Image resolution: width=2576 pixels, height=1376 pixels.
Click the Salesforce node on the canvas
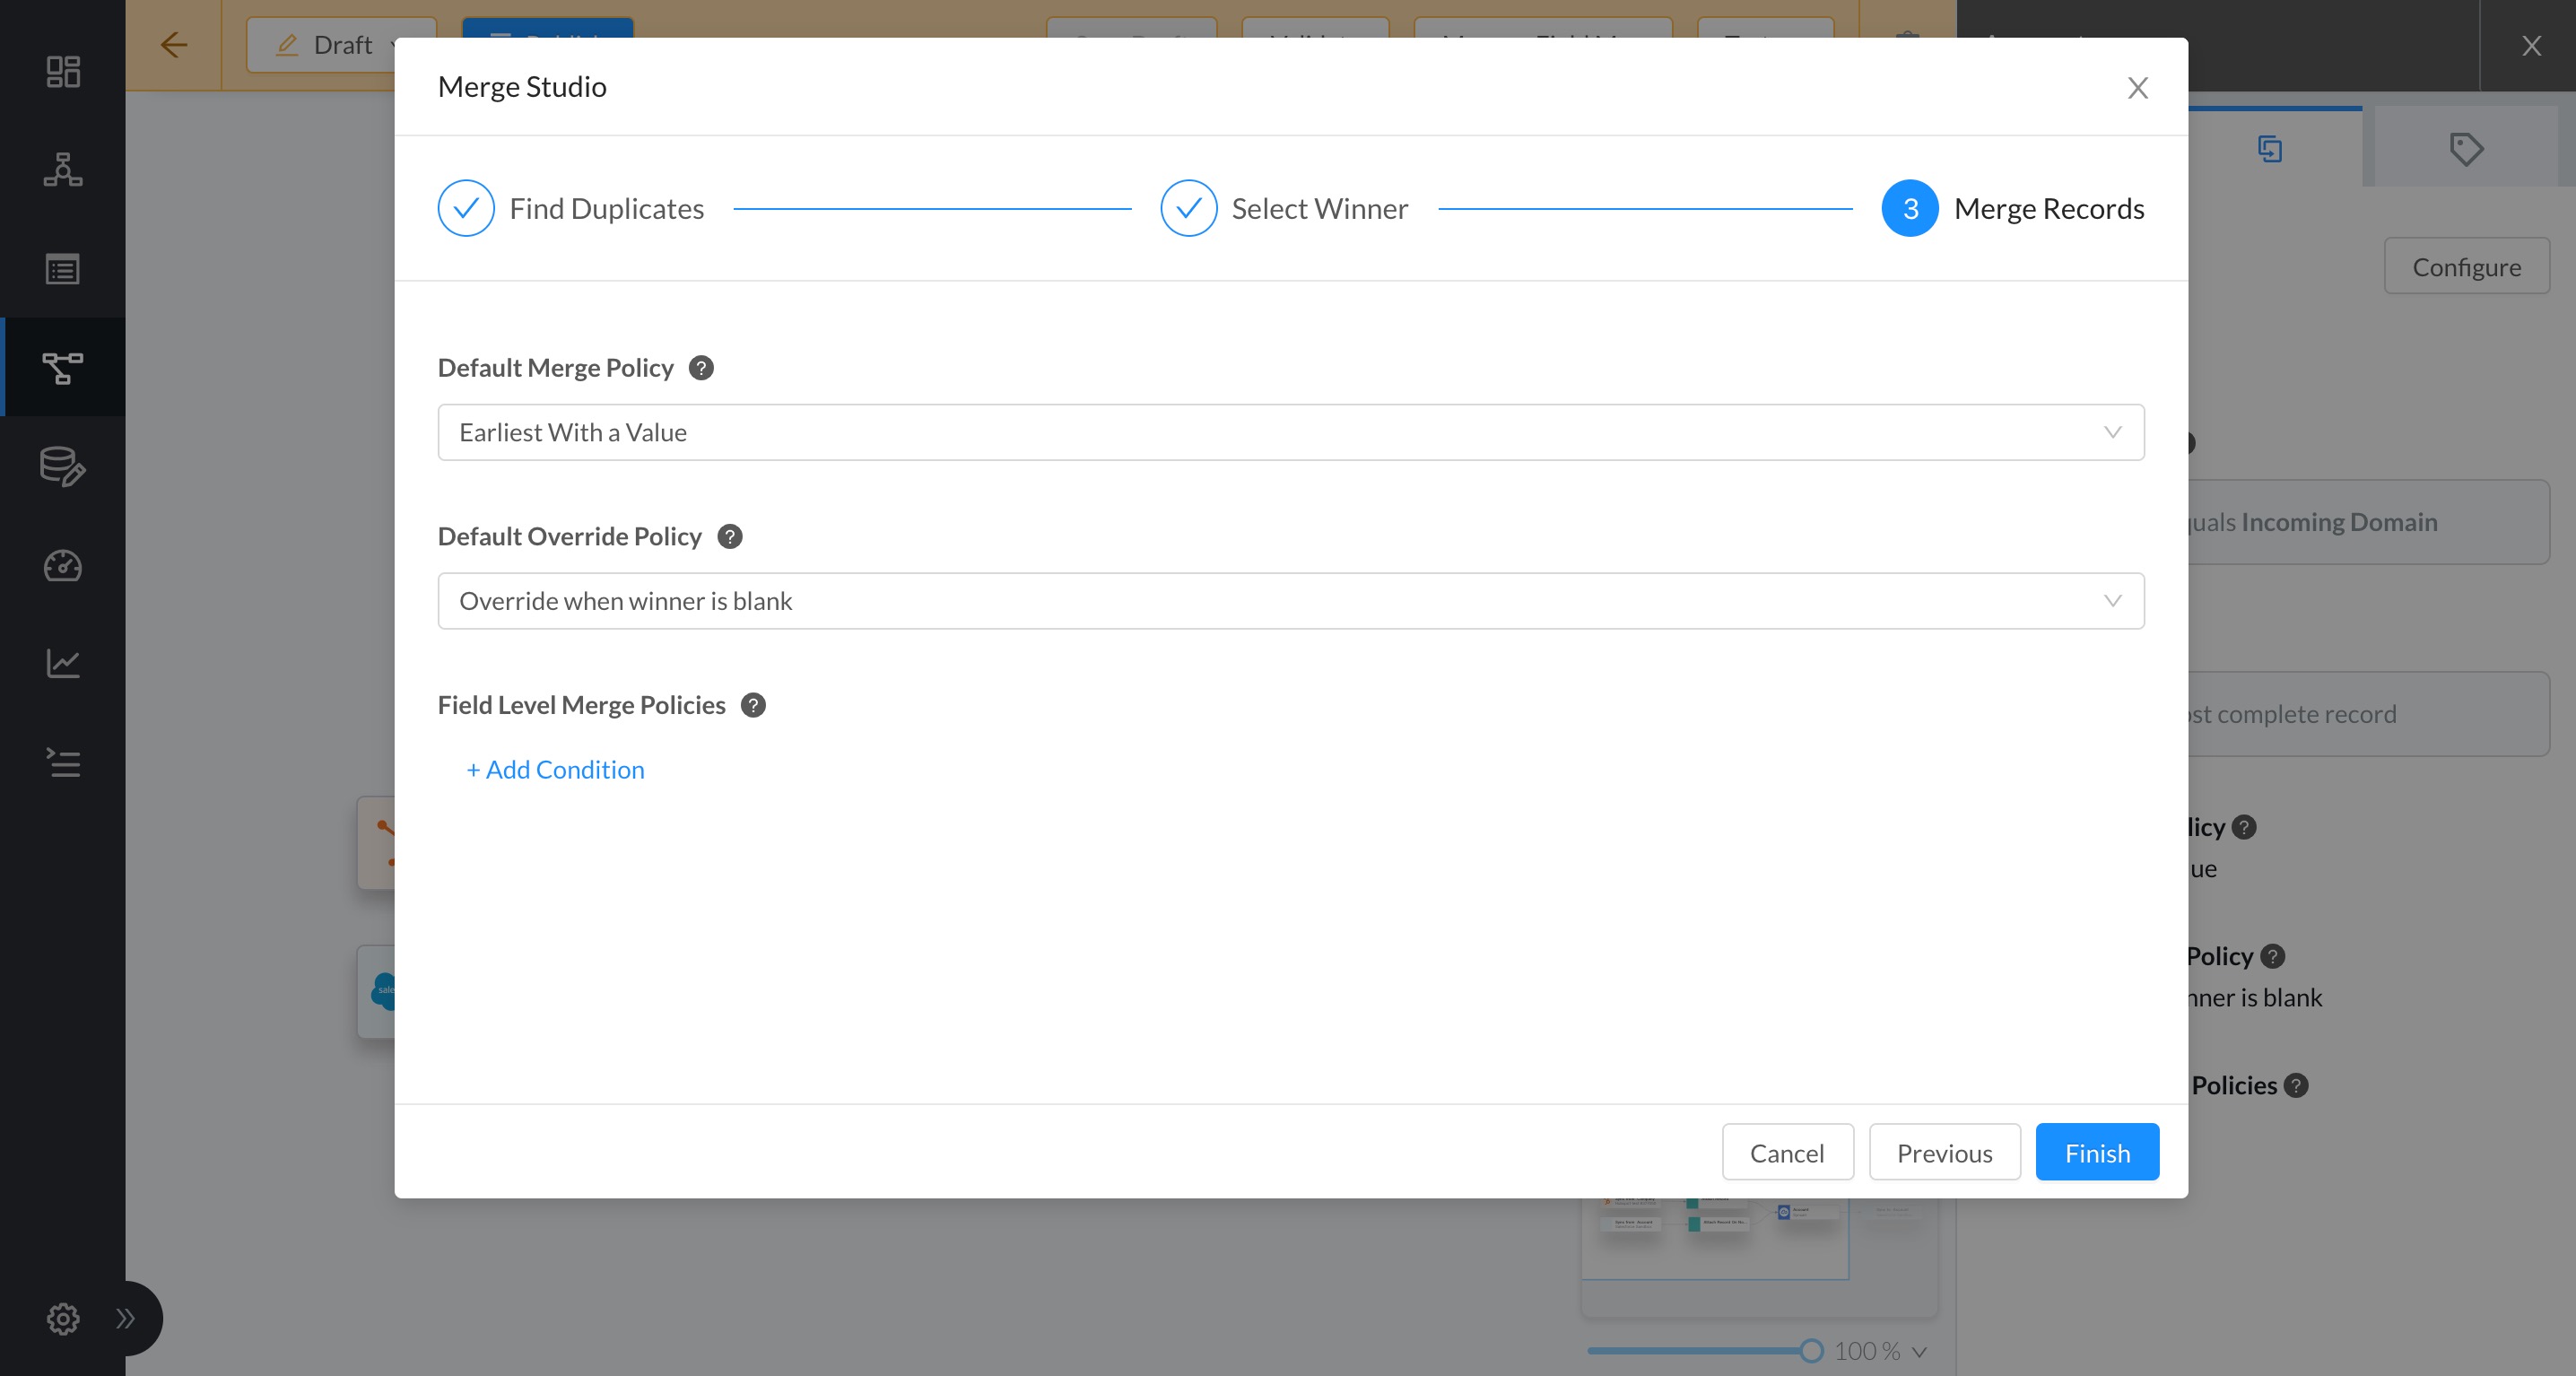pyautogui.click(x=376, y=992)
